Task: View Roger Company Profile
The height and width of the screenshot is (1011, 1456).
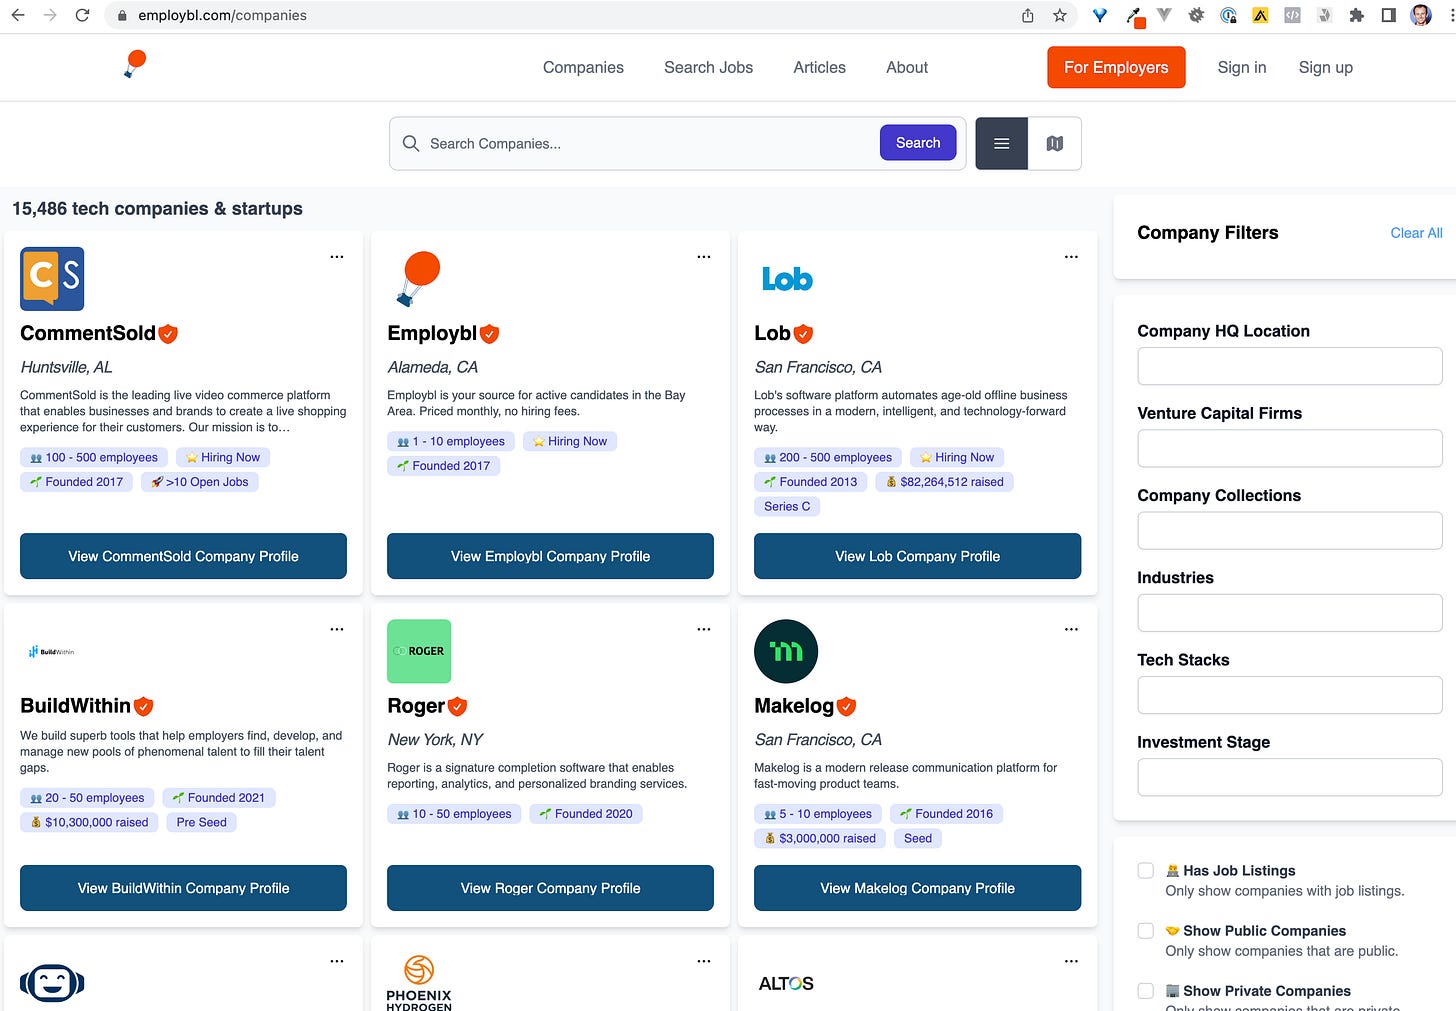Action: tap(550, 888)
